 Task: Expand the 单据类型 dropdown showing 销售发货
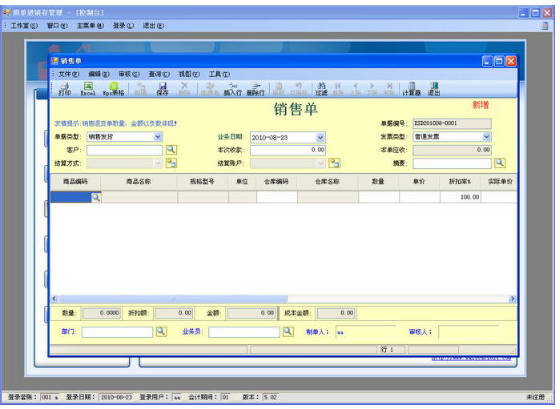(158, 137)
